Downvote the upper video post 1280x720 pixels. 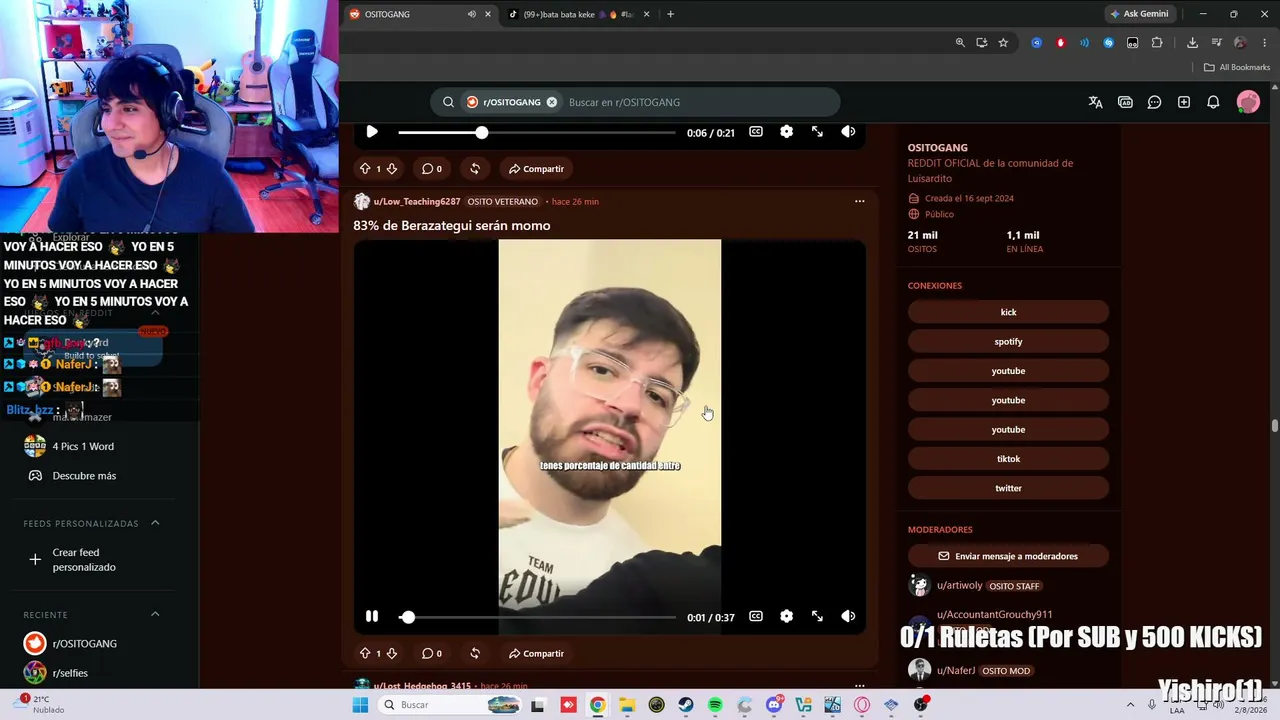click(x=391, y=169)
